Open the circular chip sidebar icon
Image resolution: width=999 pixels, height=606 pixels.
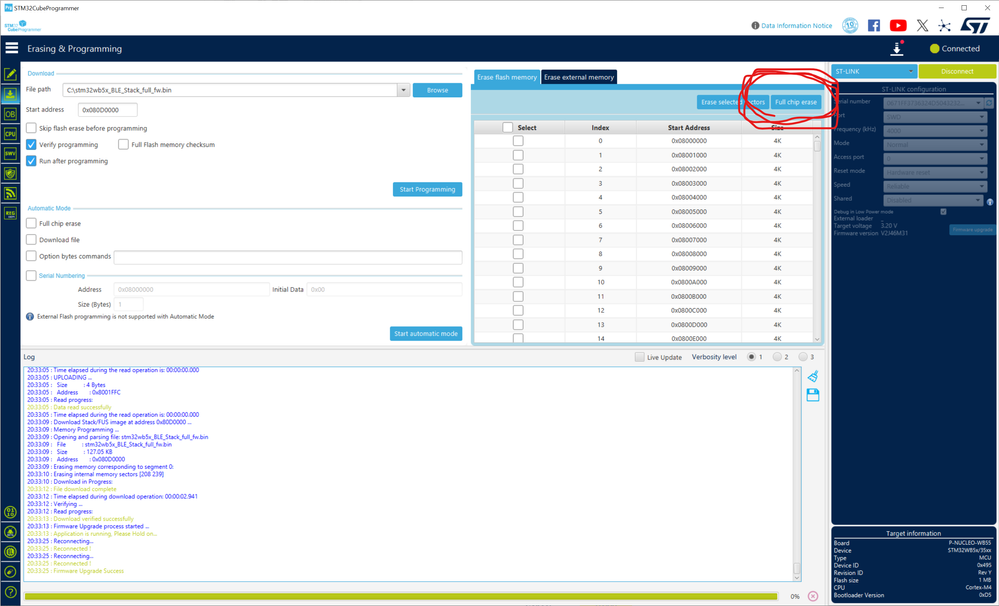(x=10, y=552)
